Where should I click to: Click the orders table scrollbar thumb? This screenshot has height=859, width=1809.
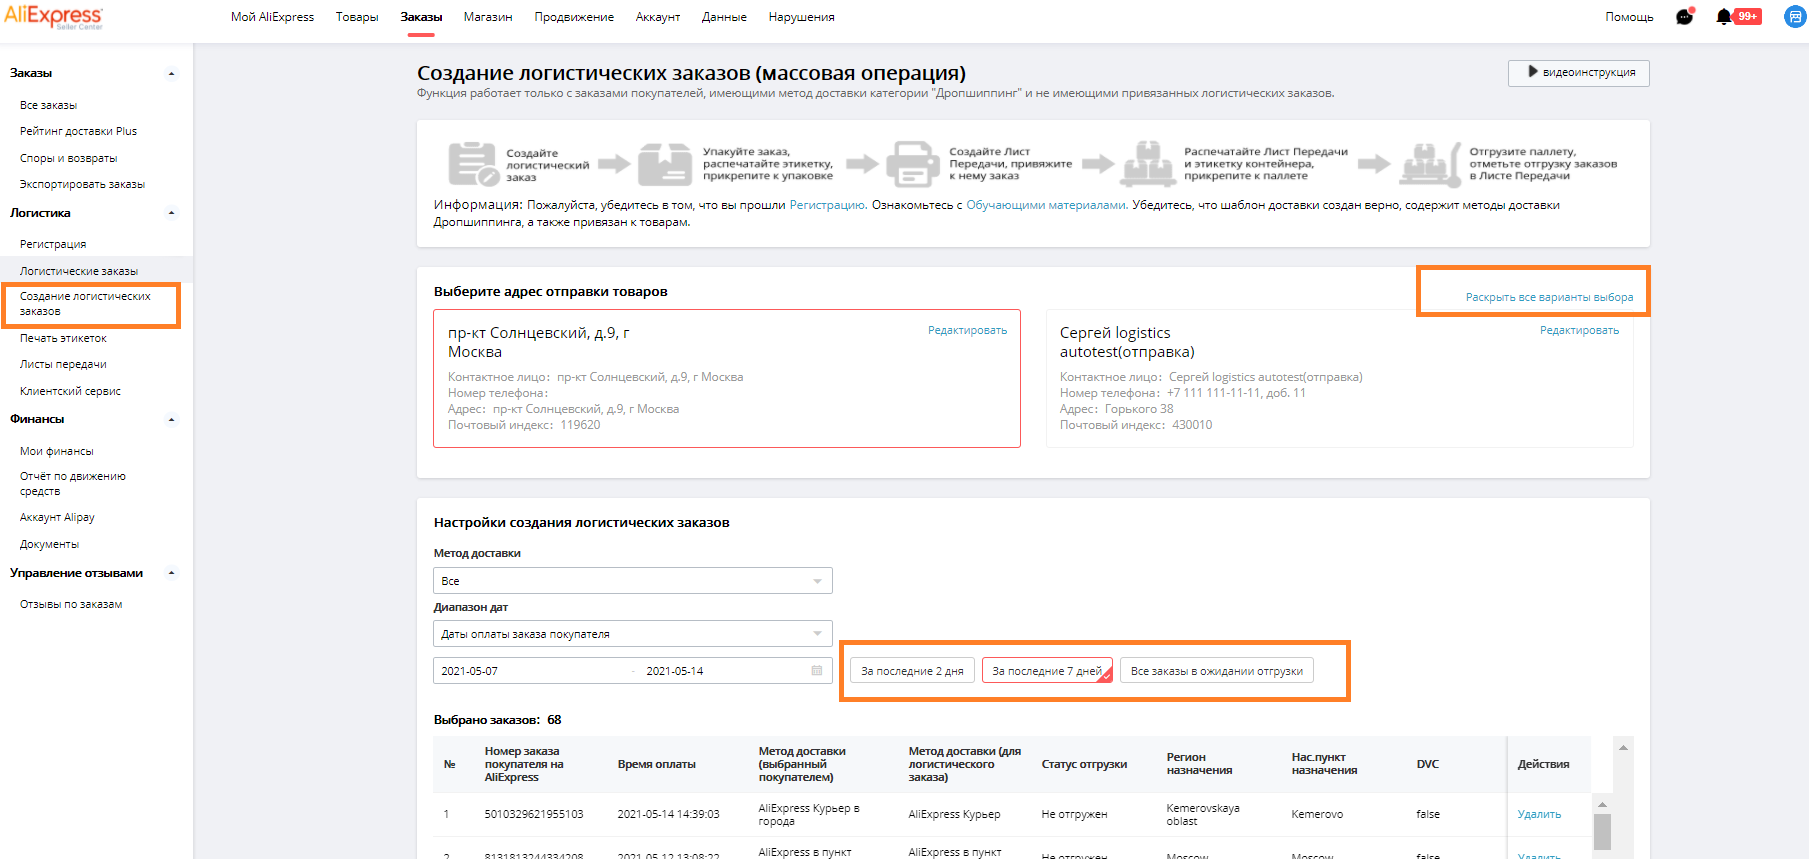click(1602, 831)
